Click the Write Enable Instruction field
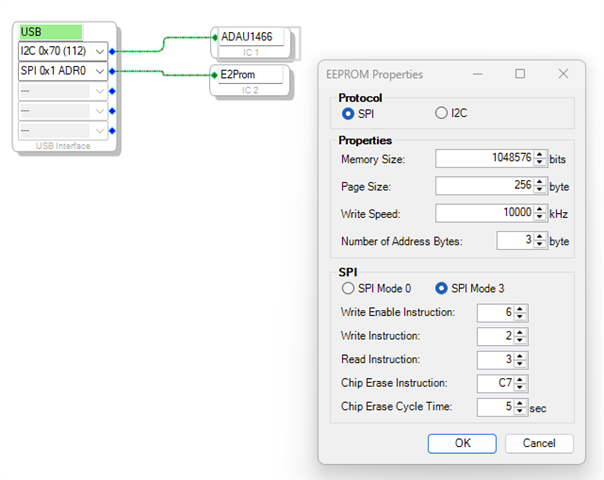604x480 pixels. (495, 312)
